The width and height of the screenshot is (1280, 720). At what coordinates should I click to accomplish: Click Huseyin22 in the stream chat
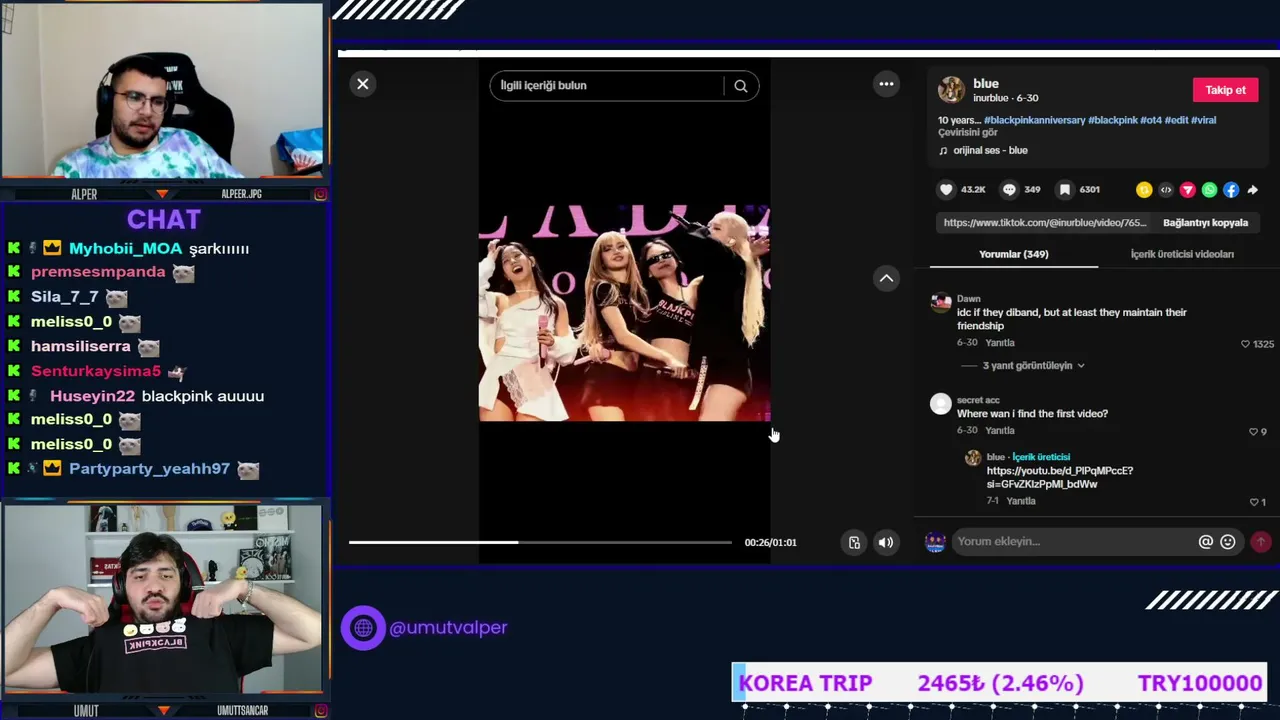click(92, 397)
